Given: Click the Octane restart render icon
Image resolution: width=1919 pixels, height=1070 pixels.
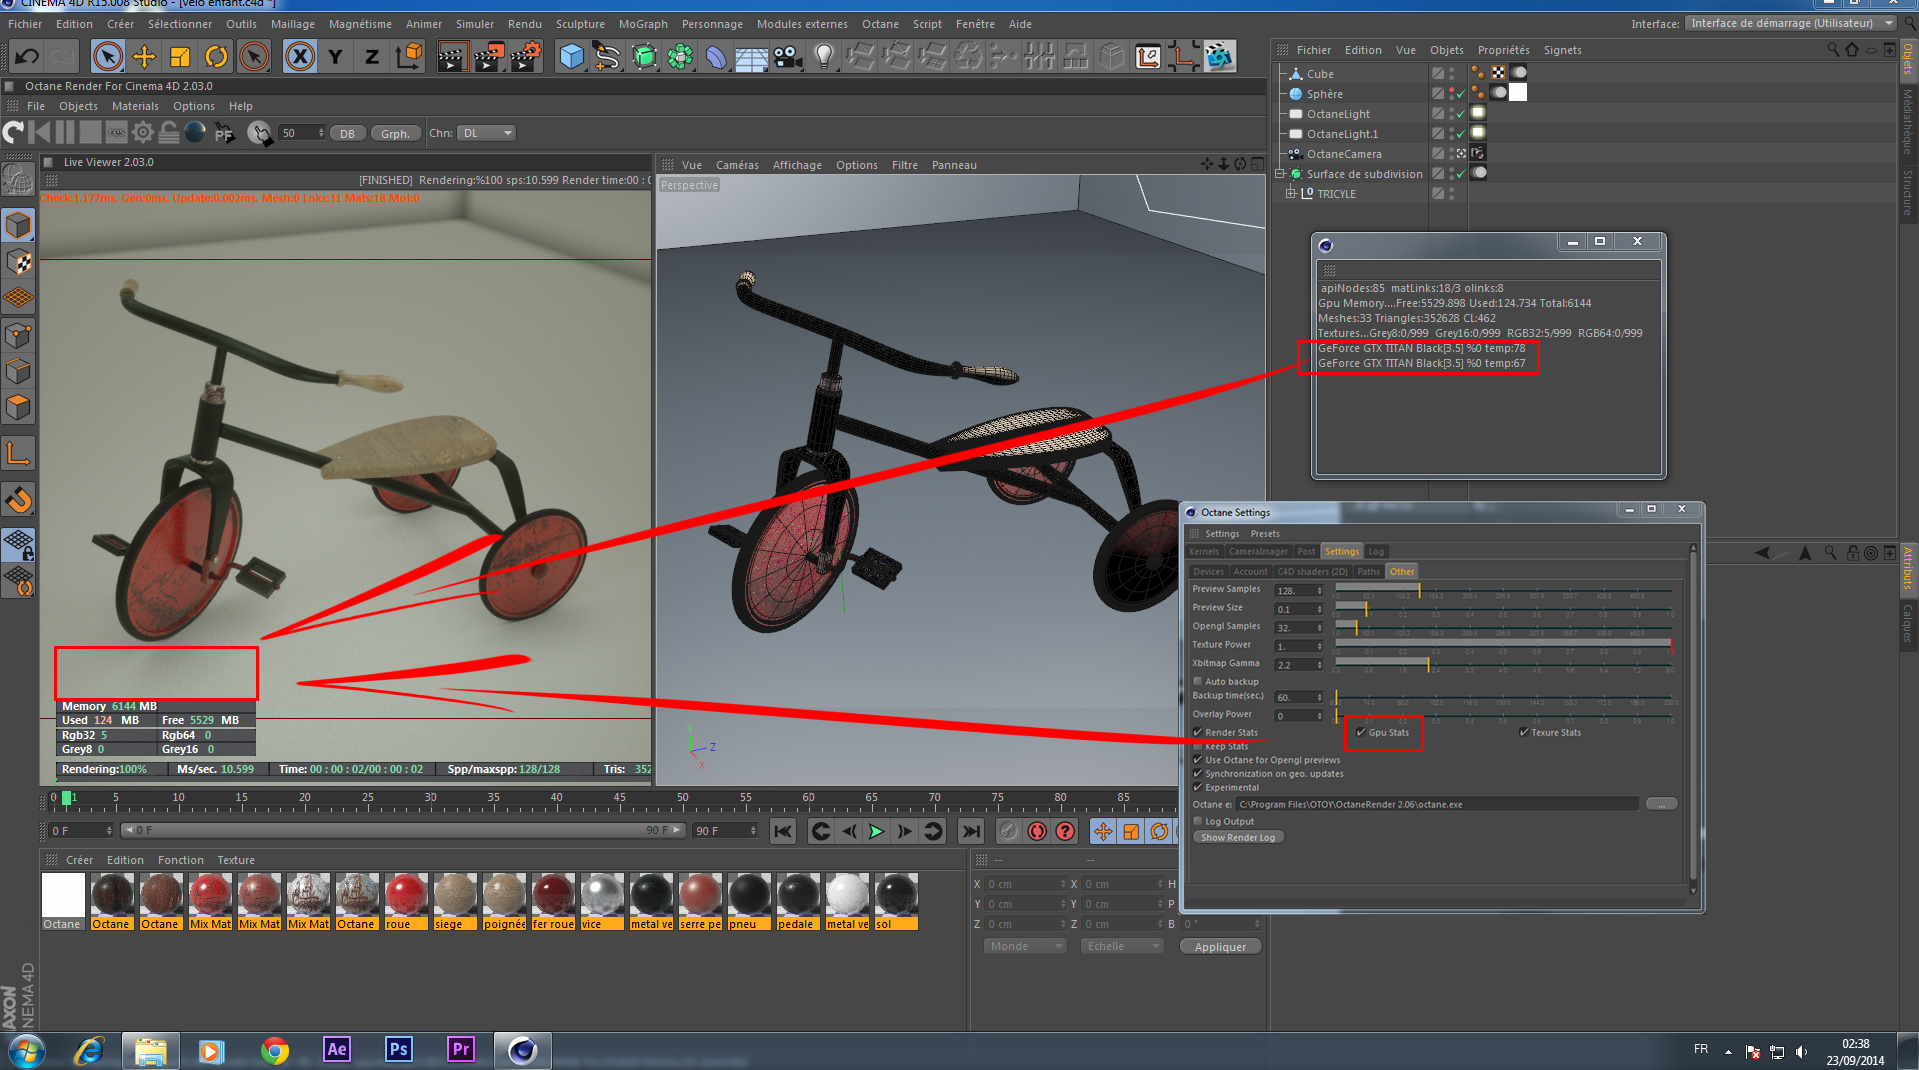Looking at the screenshot, I should 14,132.
